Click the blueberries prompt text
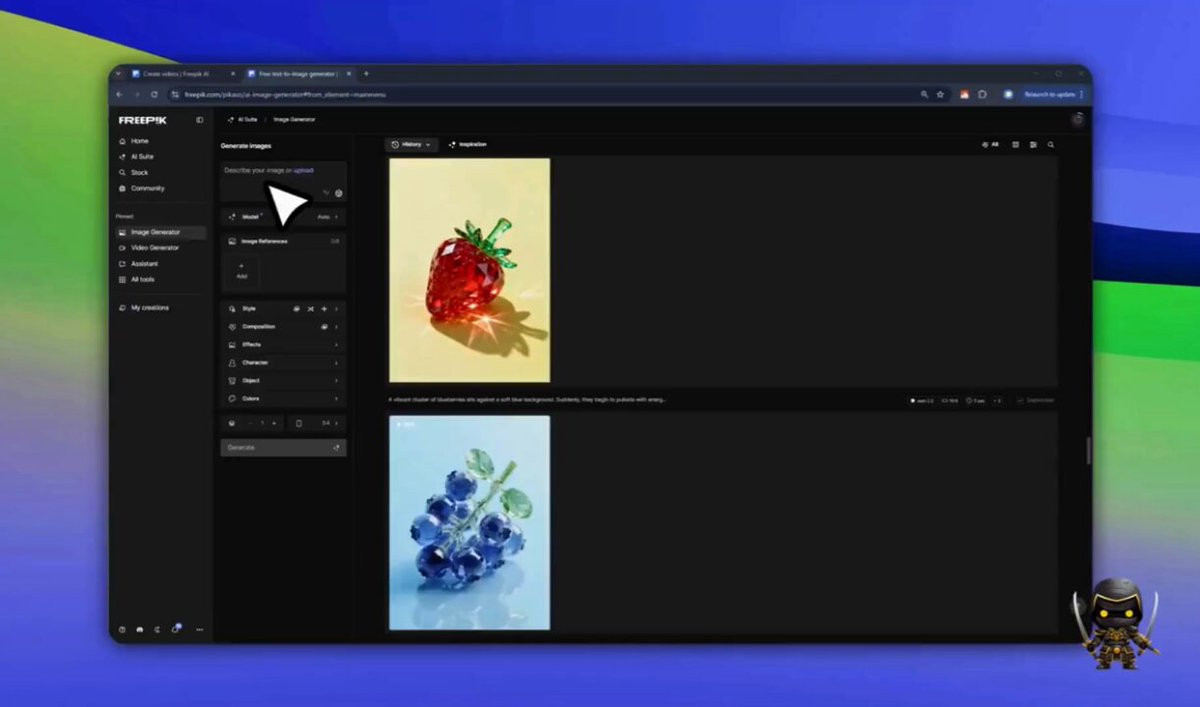This screenshot has width=1200, height=707. 527,399
